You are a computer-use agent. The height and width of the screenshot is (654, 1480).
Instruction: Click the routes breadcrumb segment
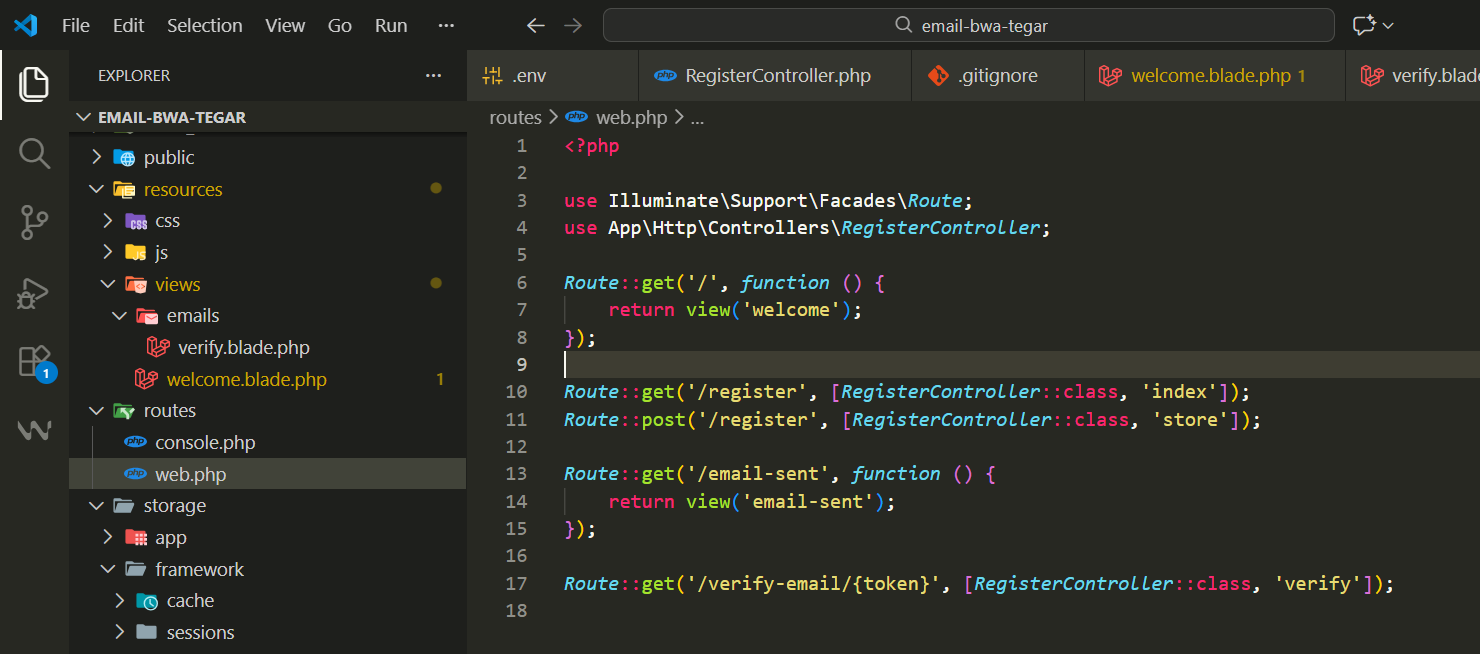click(x=515, y=118)
